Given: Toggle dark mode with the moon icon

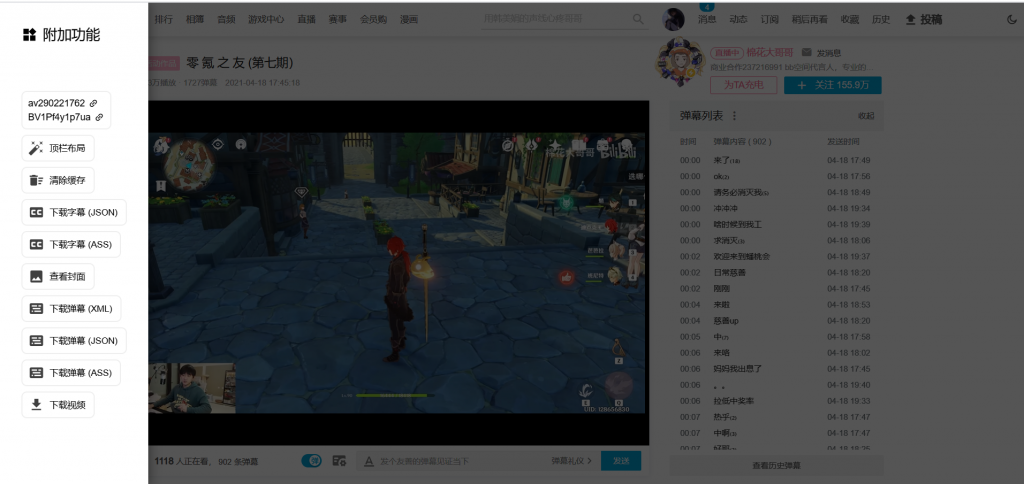Looking at the screenshot, I should [1012, 20].
